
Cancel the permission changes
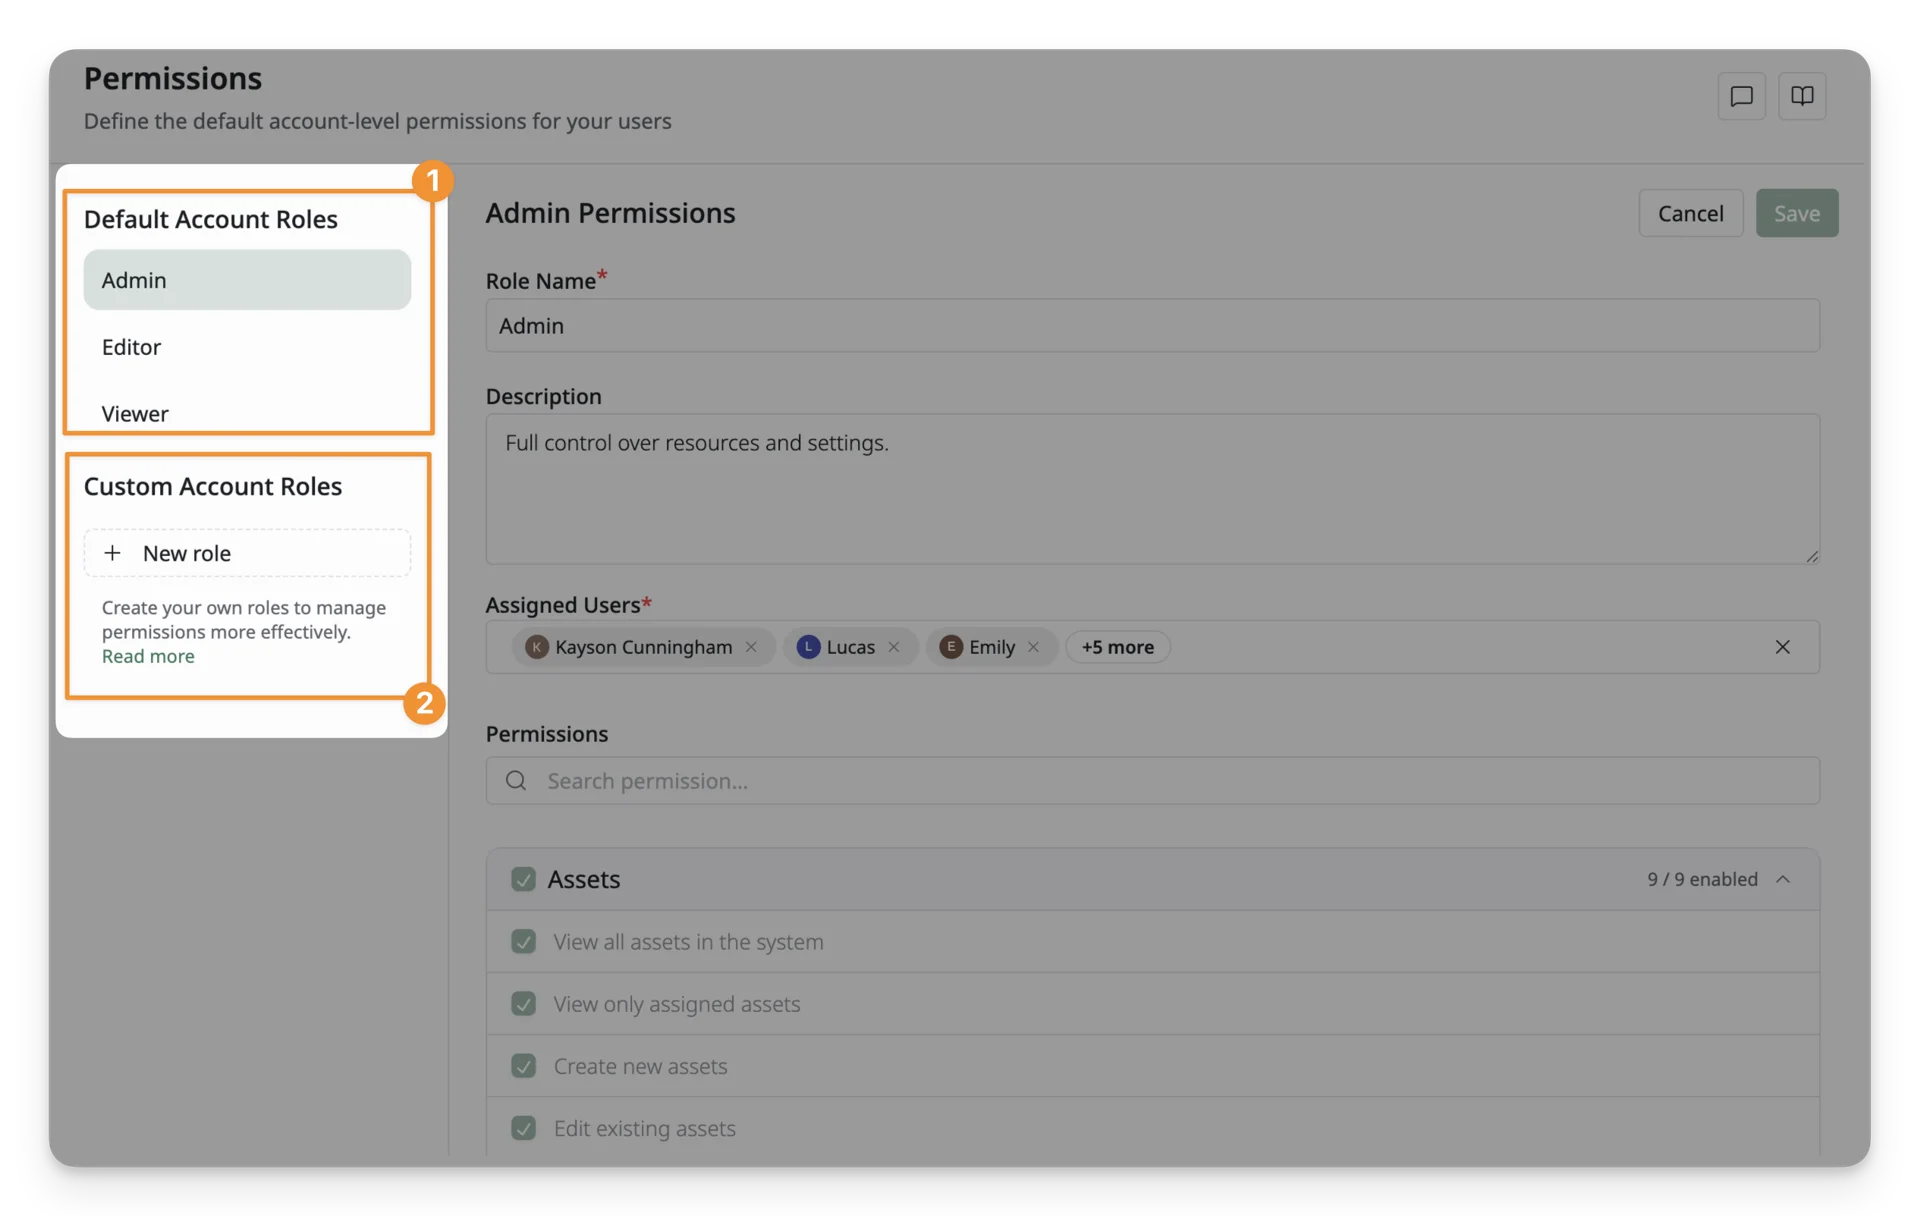(1690, 213)
